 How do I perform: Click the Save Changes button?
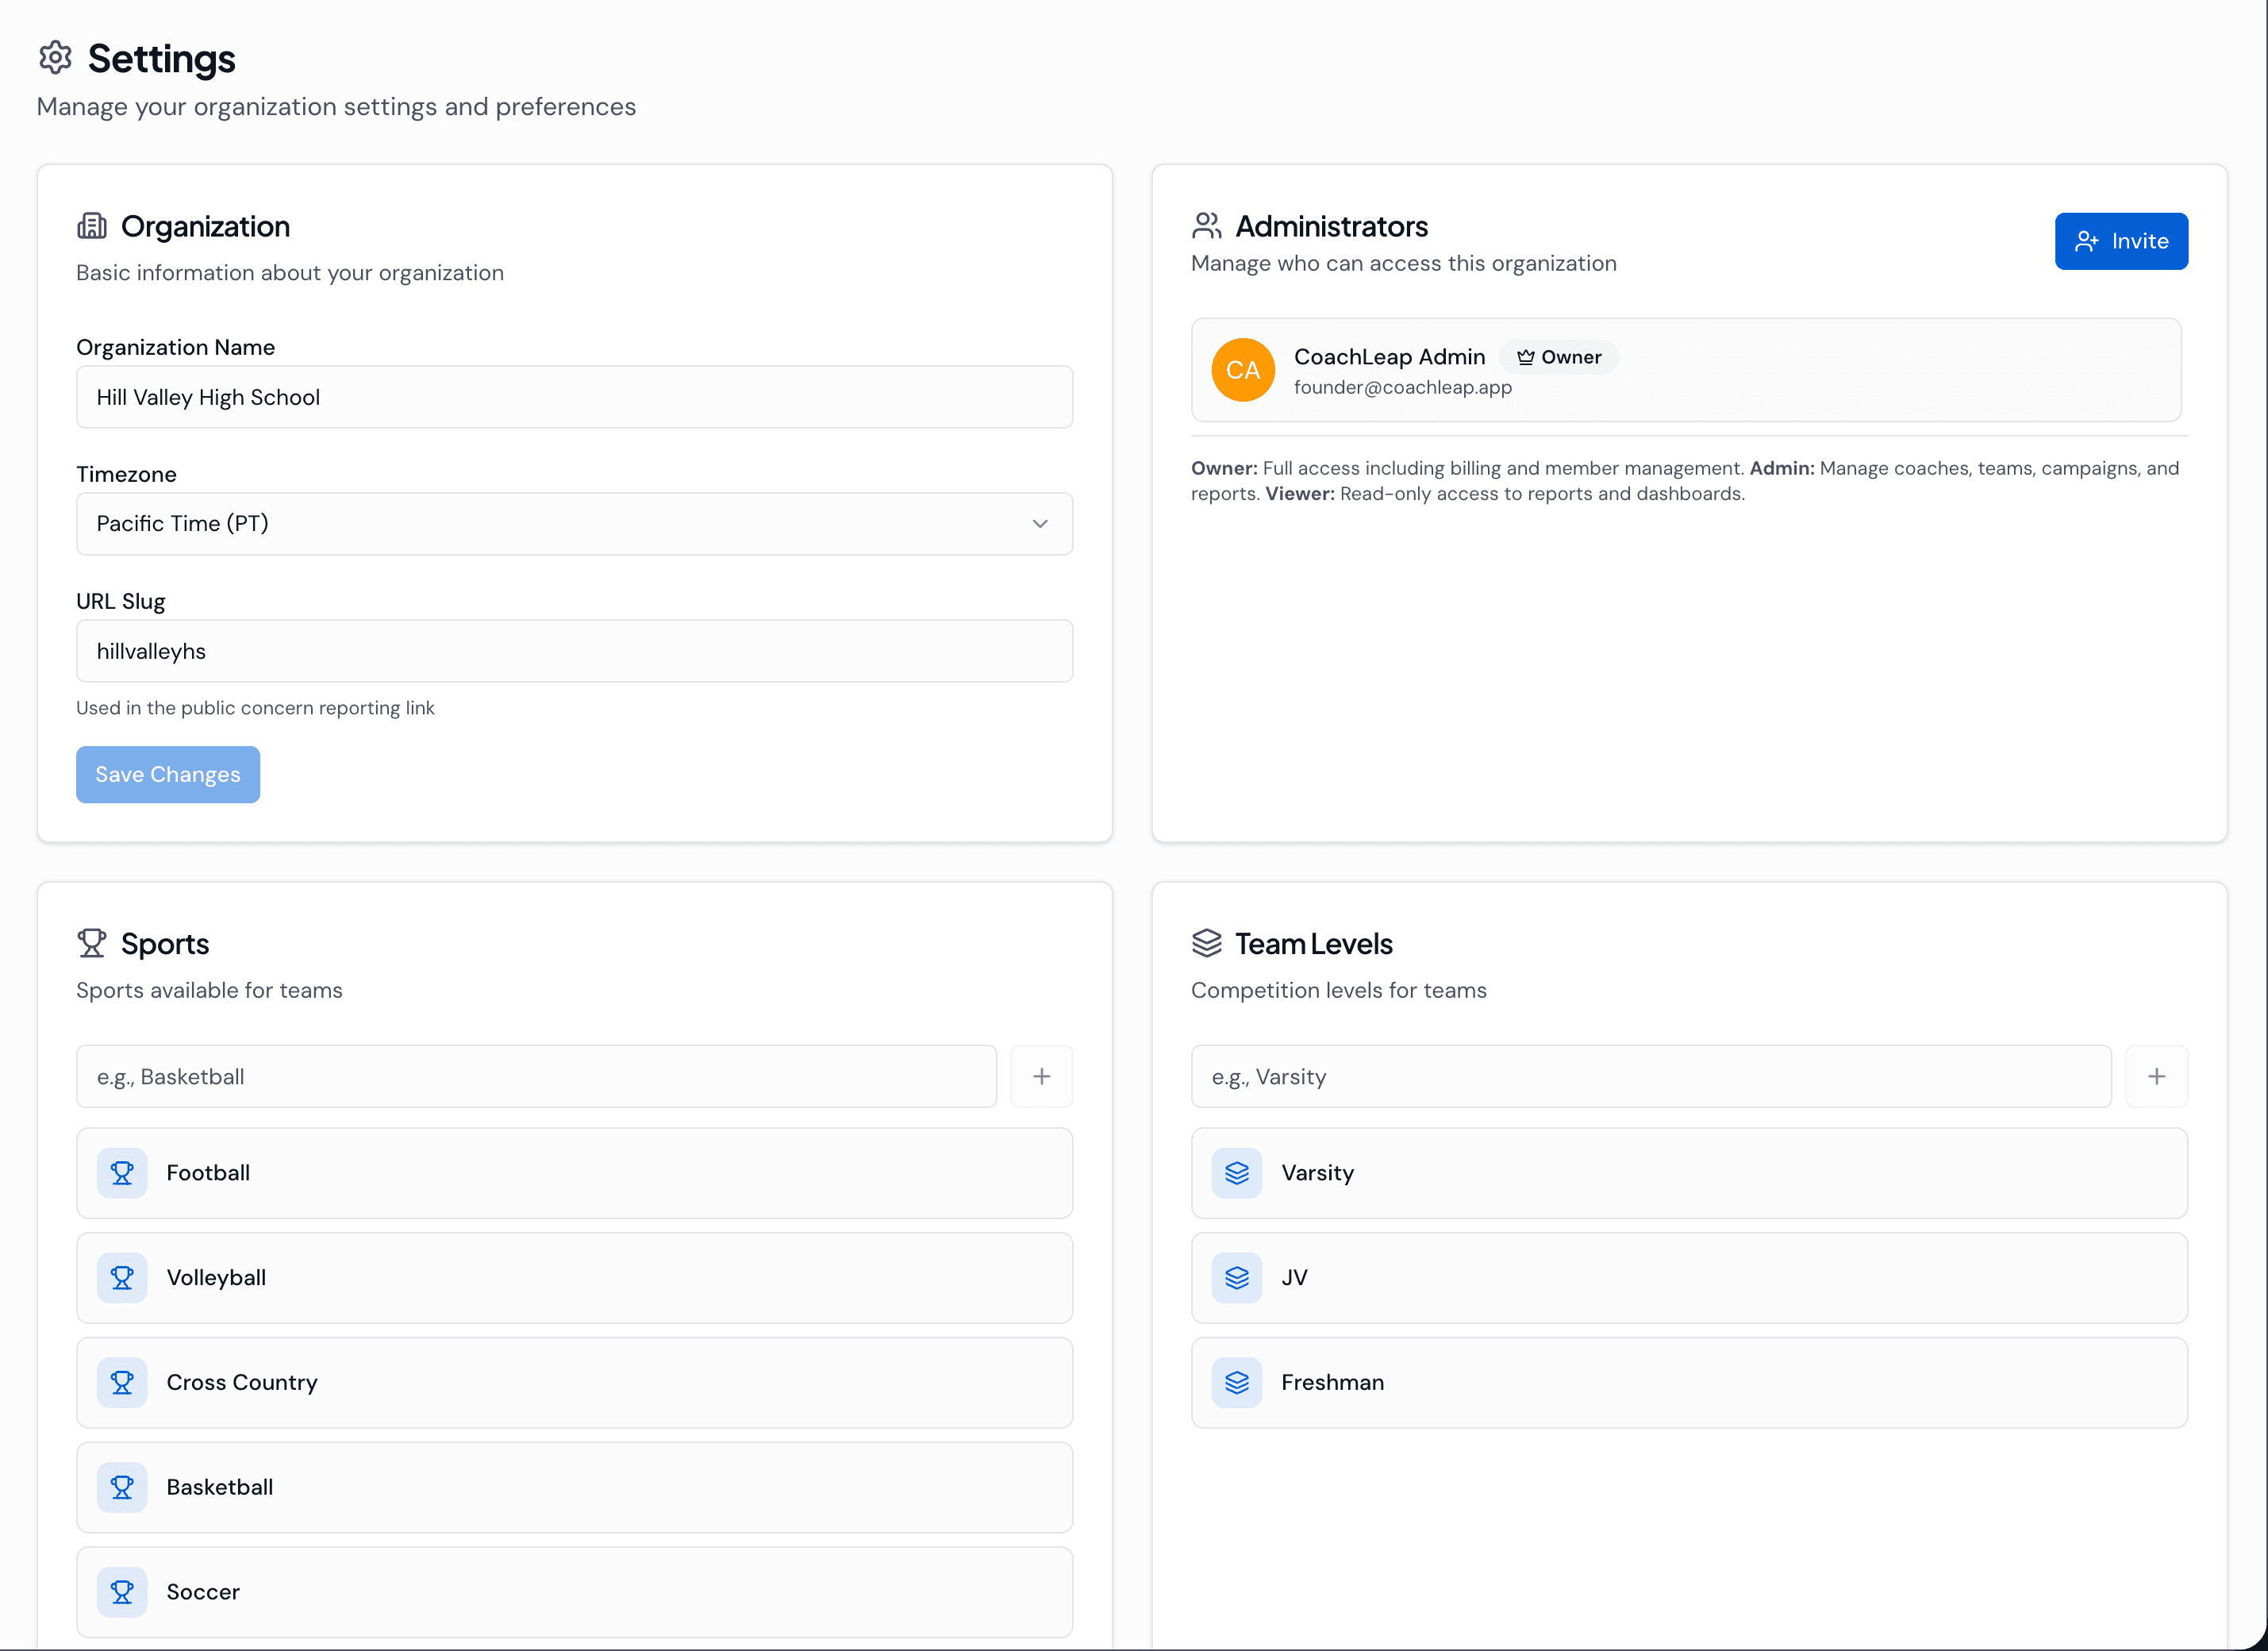[167, 774]
